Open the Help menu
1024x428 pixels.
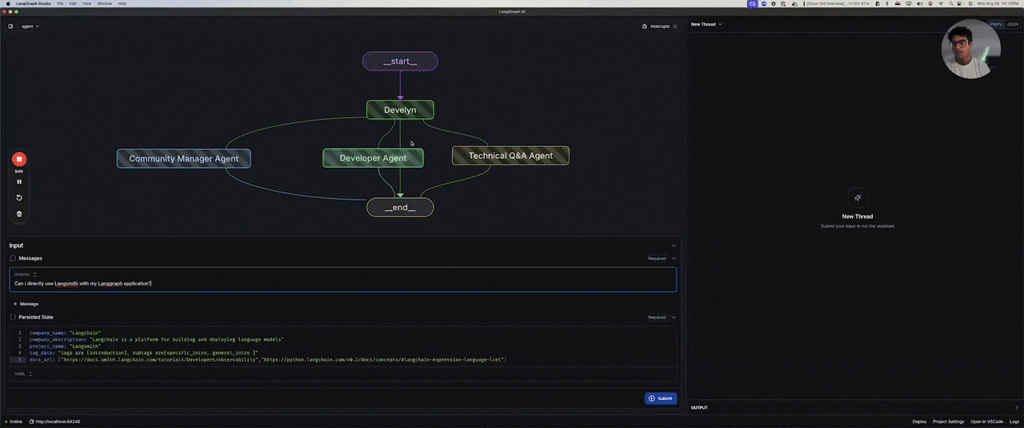(x=122, y=3)
